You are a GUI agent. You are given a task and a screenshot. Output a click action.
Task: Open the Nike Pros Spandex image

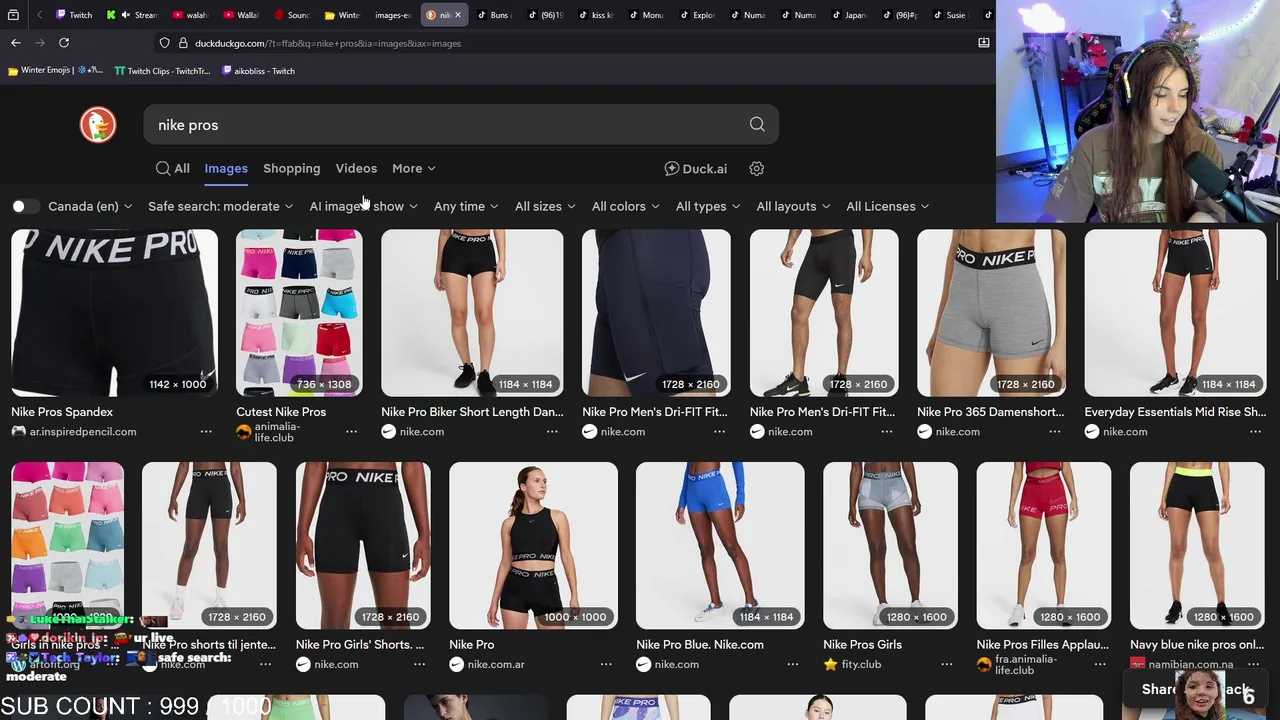(114, 313)
